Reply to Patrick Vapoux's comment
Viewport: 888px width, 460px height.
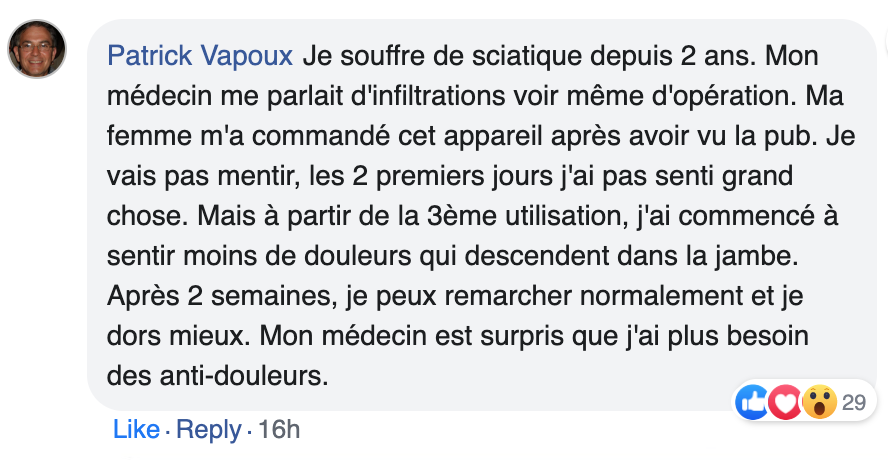click(x=209, y=430)
